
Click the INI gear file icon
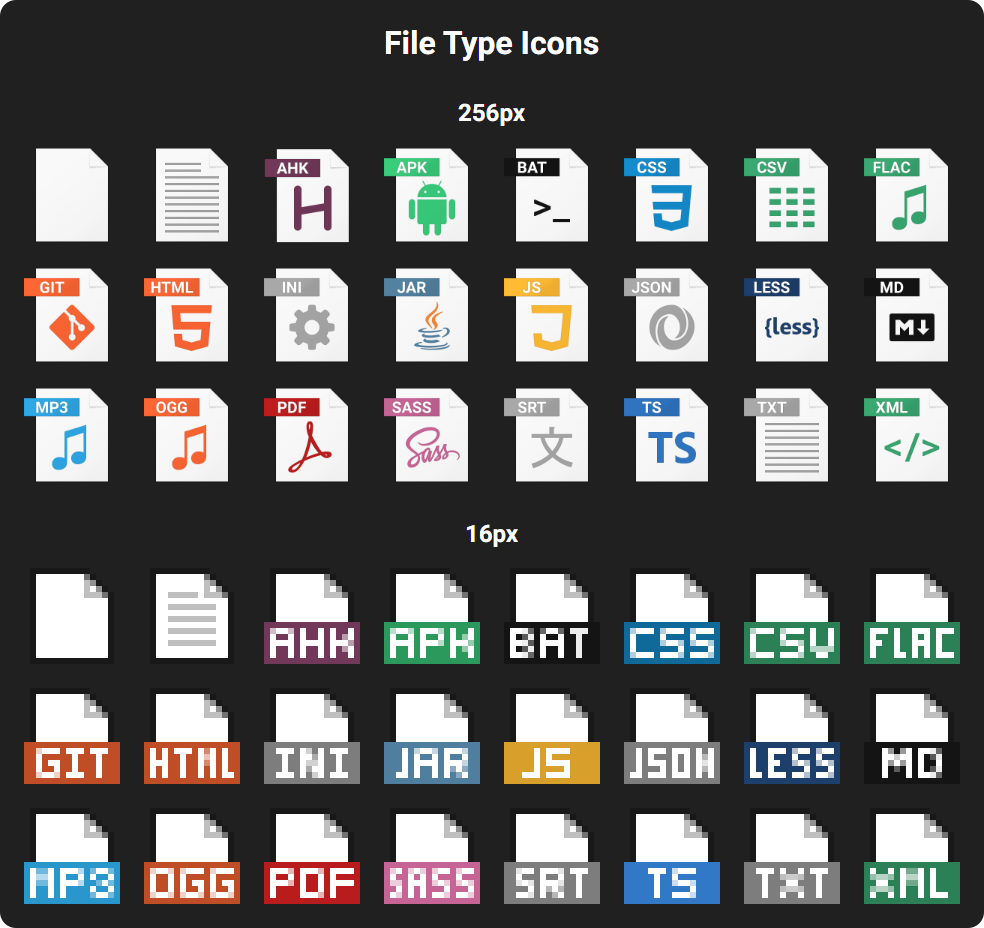point(311,315)
